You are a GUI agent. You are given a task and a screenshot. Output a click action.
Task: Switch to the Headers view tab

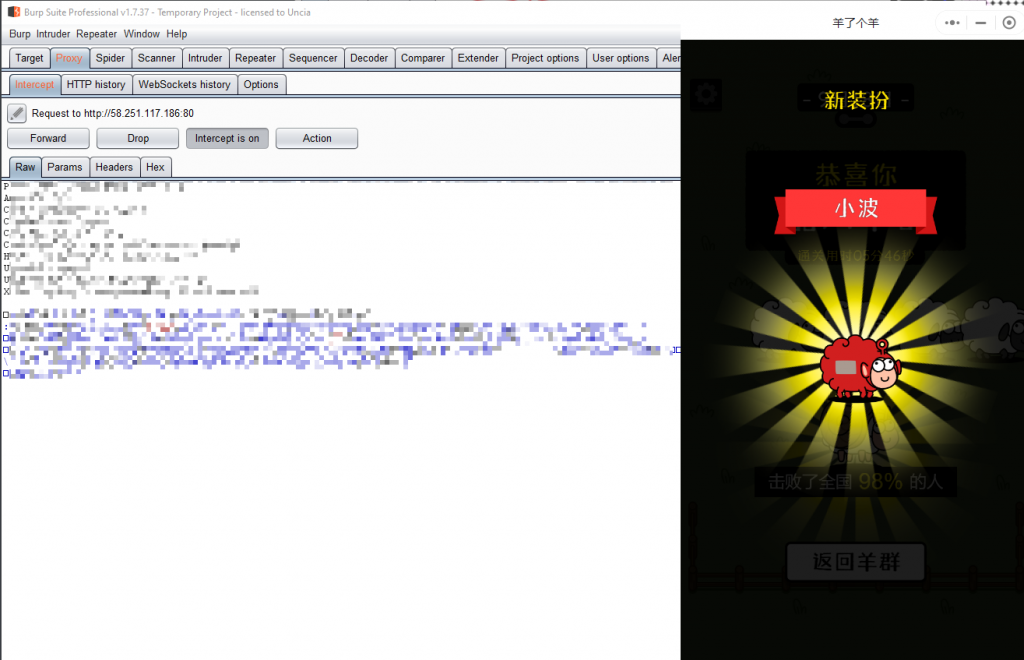pyautogui.click(x=114, y=167)
